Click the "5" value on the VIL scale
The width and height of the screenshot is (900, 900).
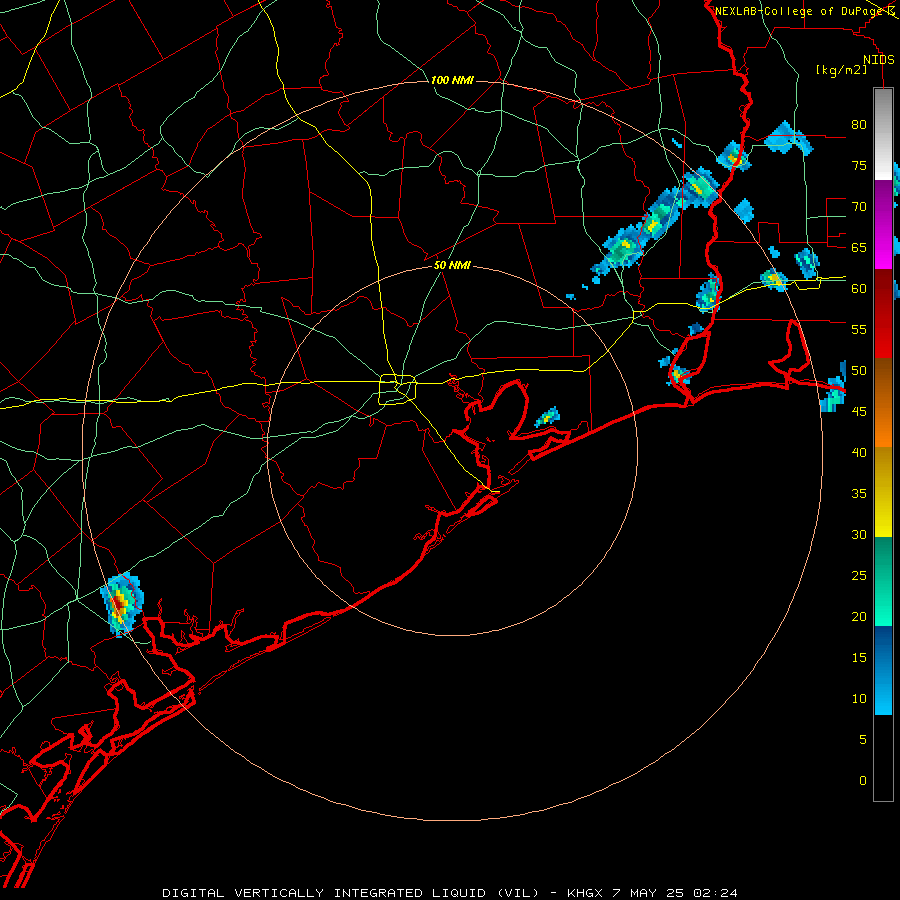point(863,740)
